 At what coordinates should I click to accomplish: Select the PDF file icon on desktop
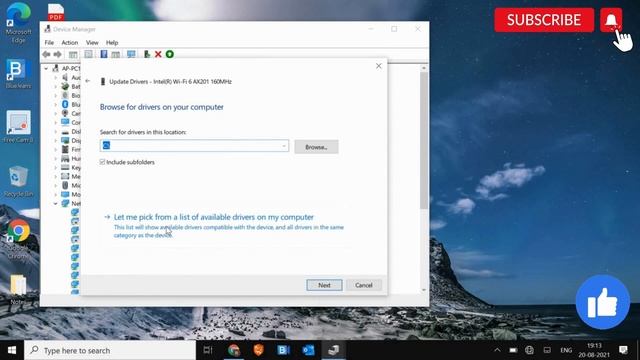56,11
